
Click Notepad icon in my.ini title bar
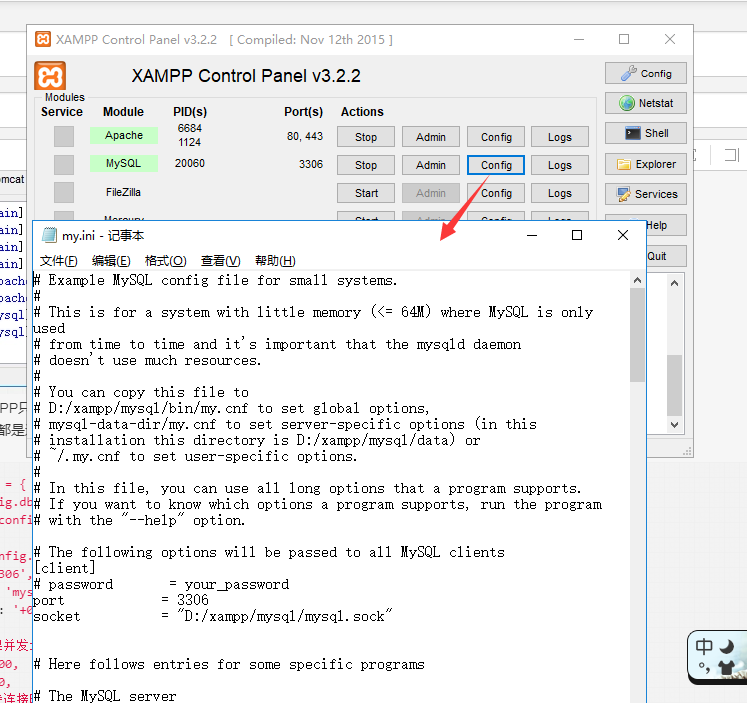coord(49,235)
